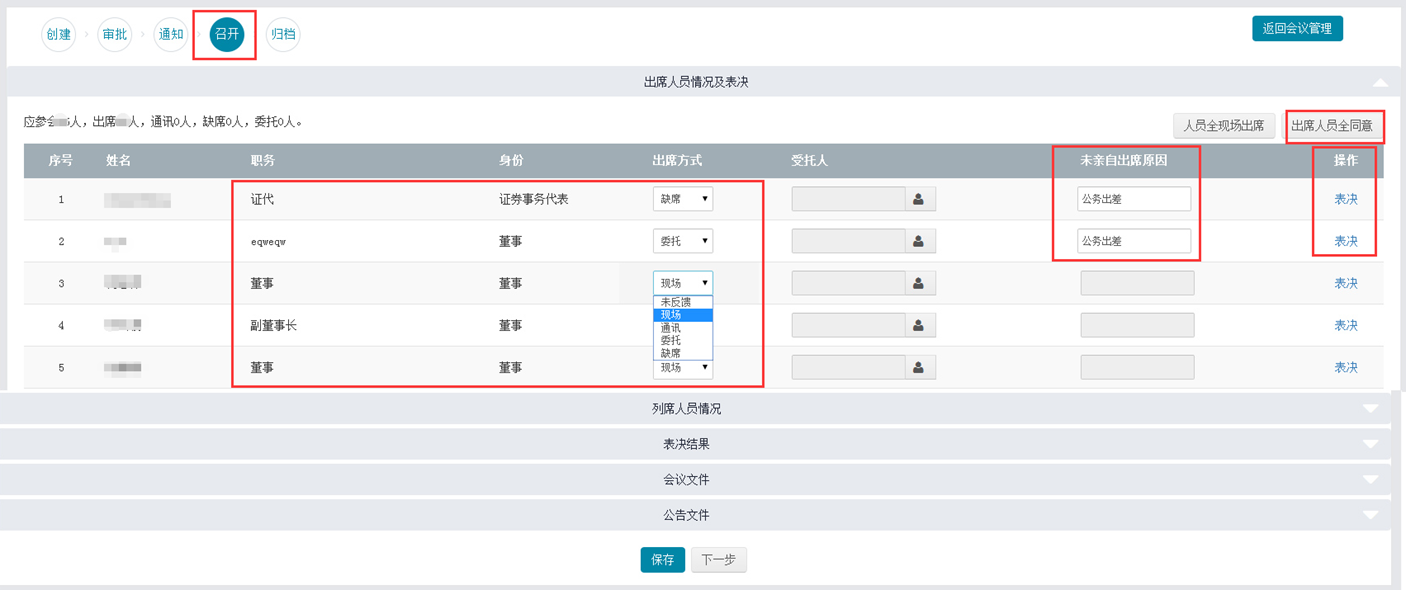The image size is (1406, 590).
Task: Click 表决 link in row 5
Action: pyautogui.click(x=1346, y=367)
